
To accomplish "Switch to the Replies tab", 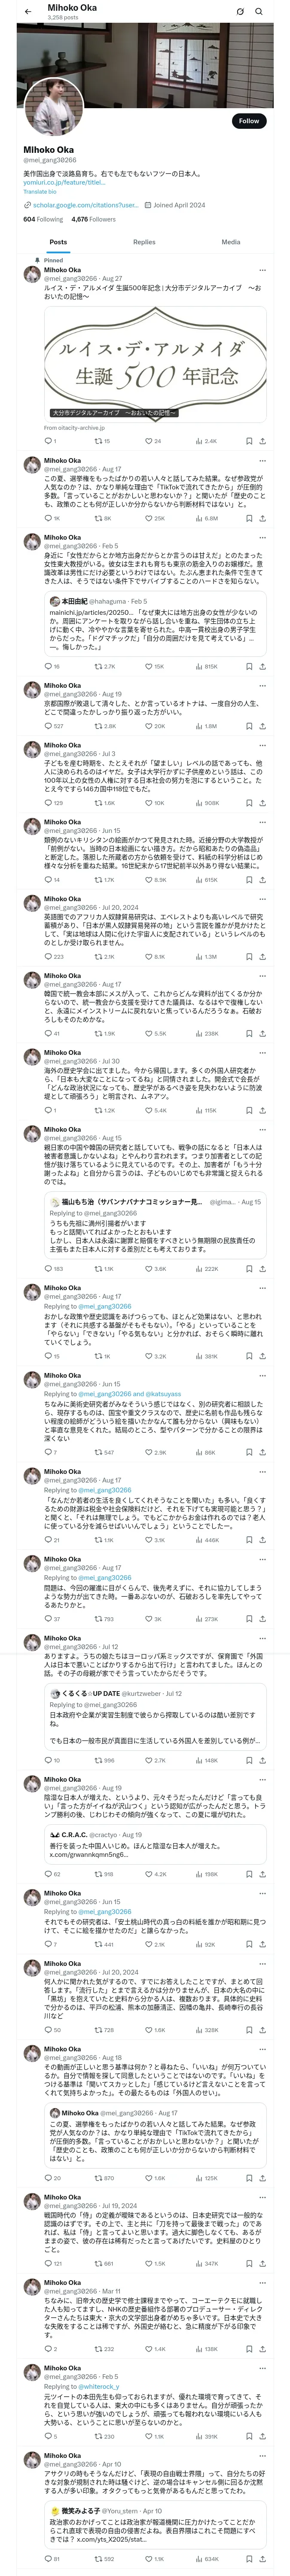I will (144, 242).
